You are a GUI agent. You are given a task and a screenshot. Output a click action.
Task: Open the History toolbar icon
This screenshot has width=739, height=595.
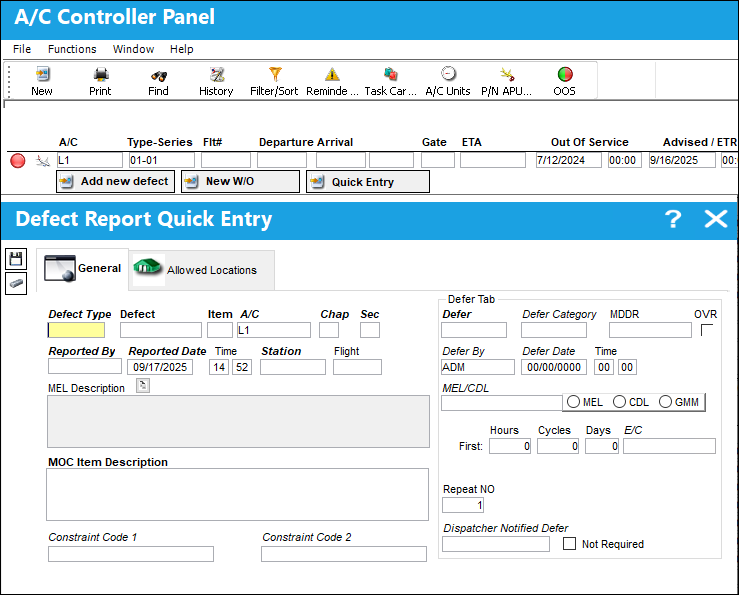point(217,74)
